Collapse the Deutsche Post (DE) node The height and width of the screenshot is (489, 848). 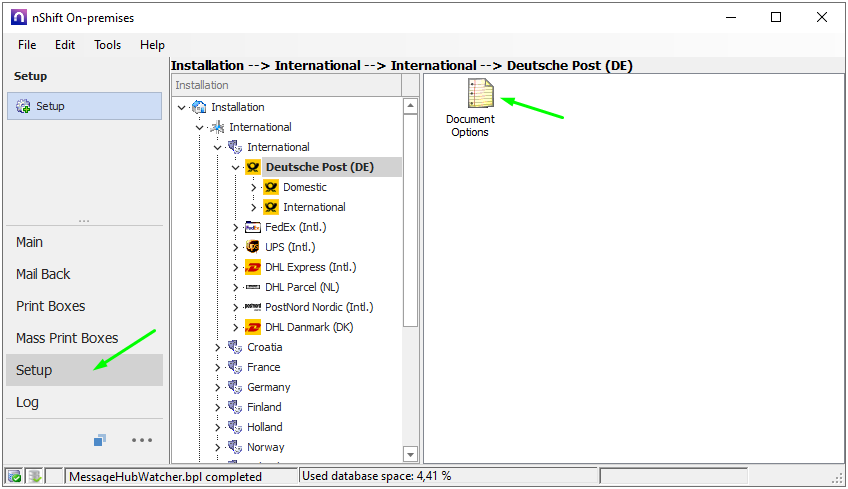pyautogui.click(x=236, y=167)
